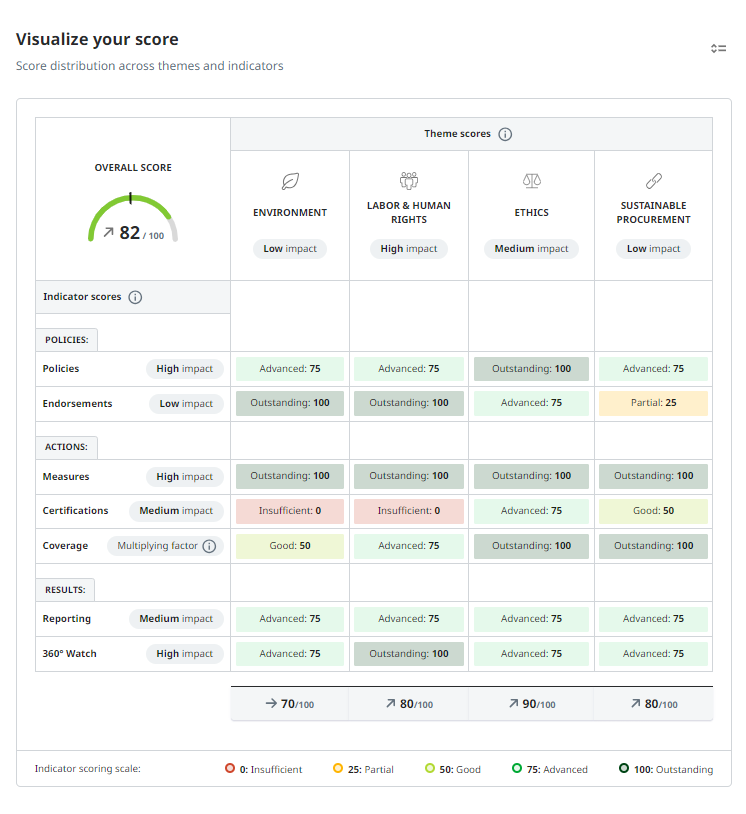The width and height of the screenshot is (746, 814).
Task: Select the Ethics balance-scale icon
Action: coord(531,181)
